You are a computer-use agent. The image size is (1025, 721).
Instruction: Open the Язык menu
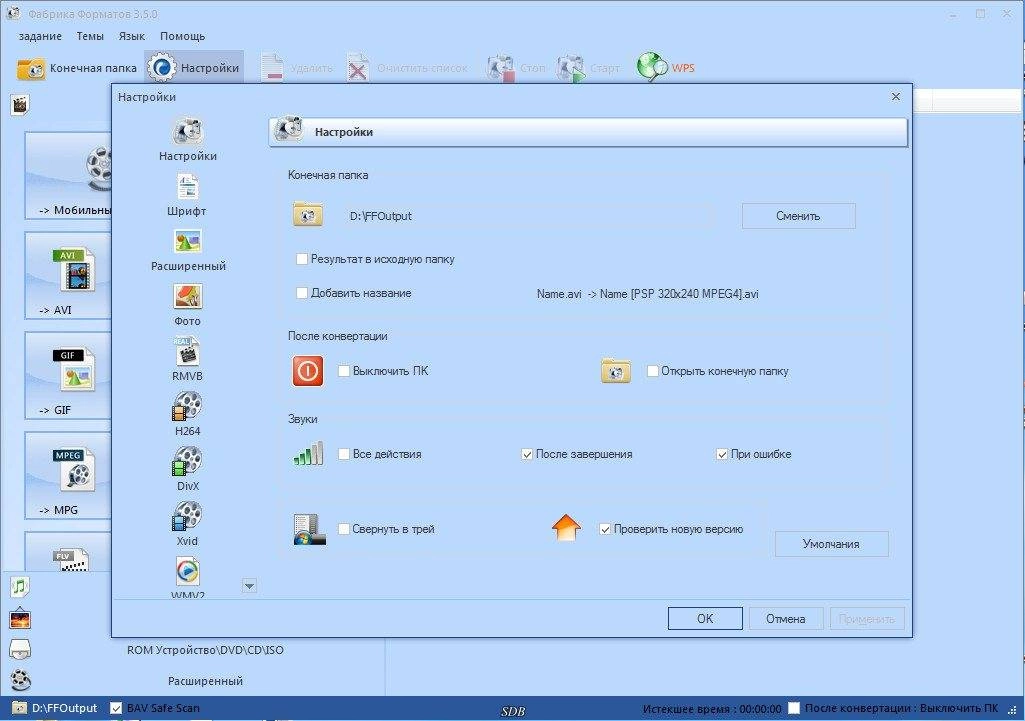pyautogui.click(x=132, y=36)
